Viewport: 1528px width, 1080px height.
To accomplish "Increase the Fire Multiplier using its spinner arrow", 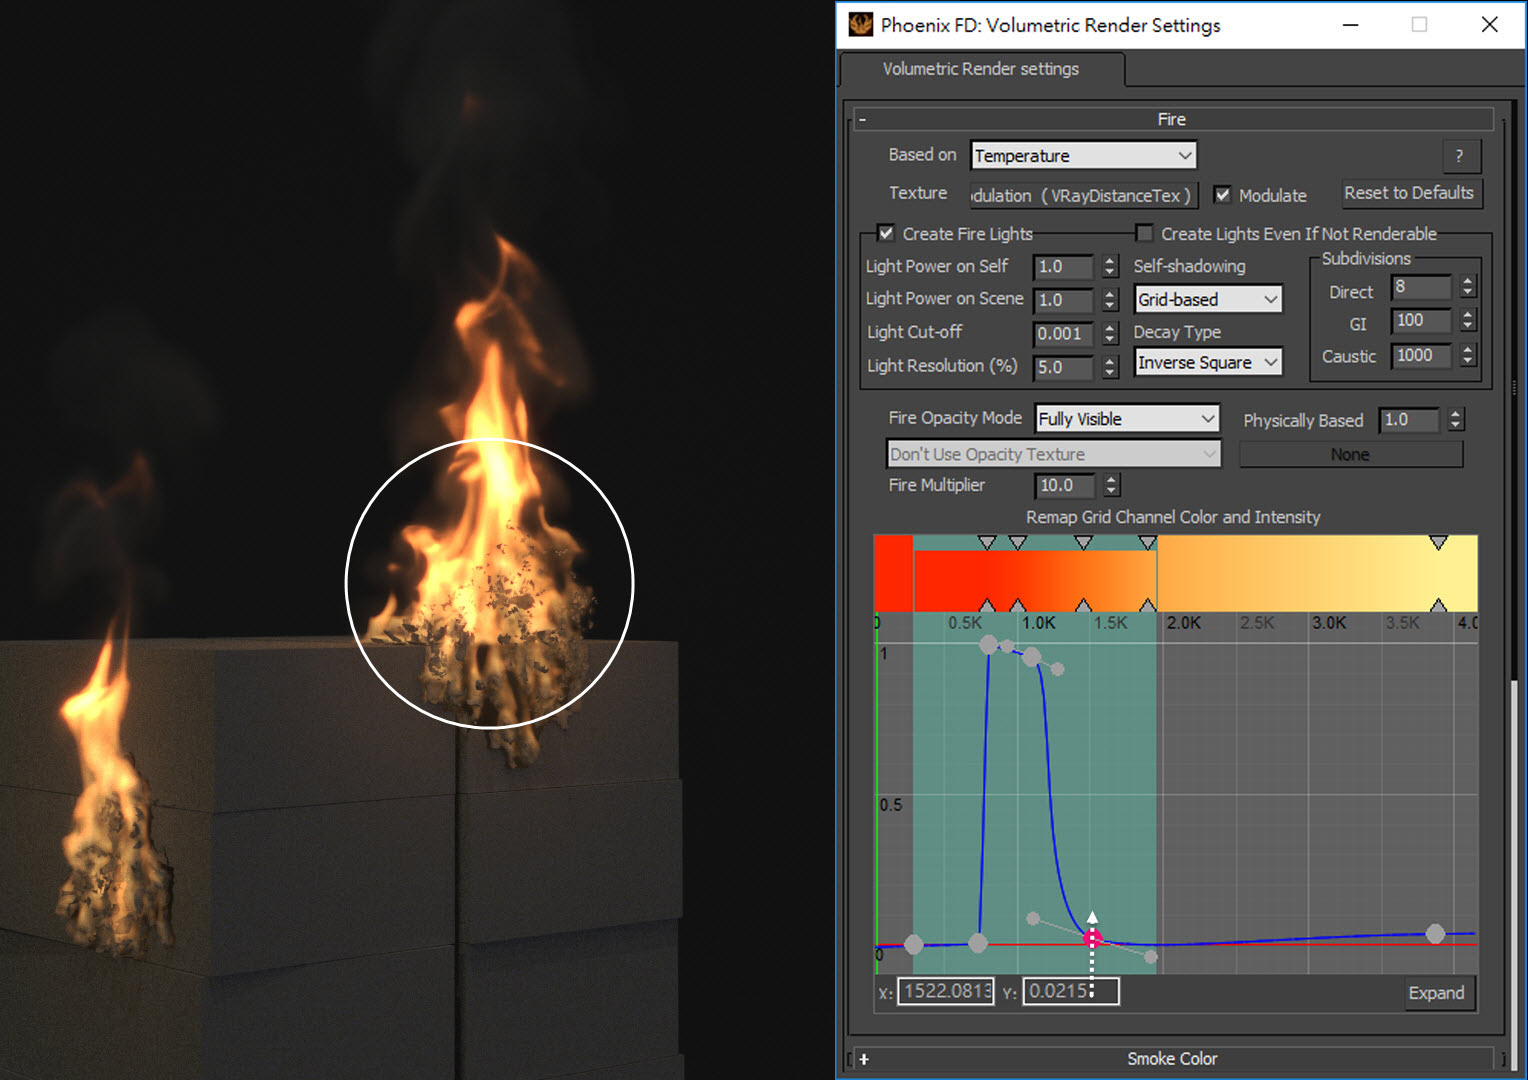I will coord(1112,480).
